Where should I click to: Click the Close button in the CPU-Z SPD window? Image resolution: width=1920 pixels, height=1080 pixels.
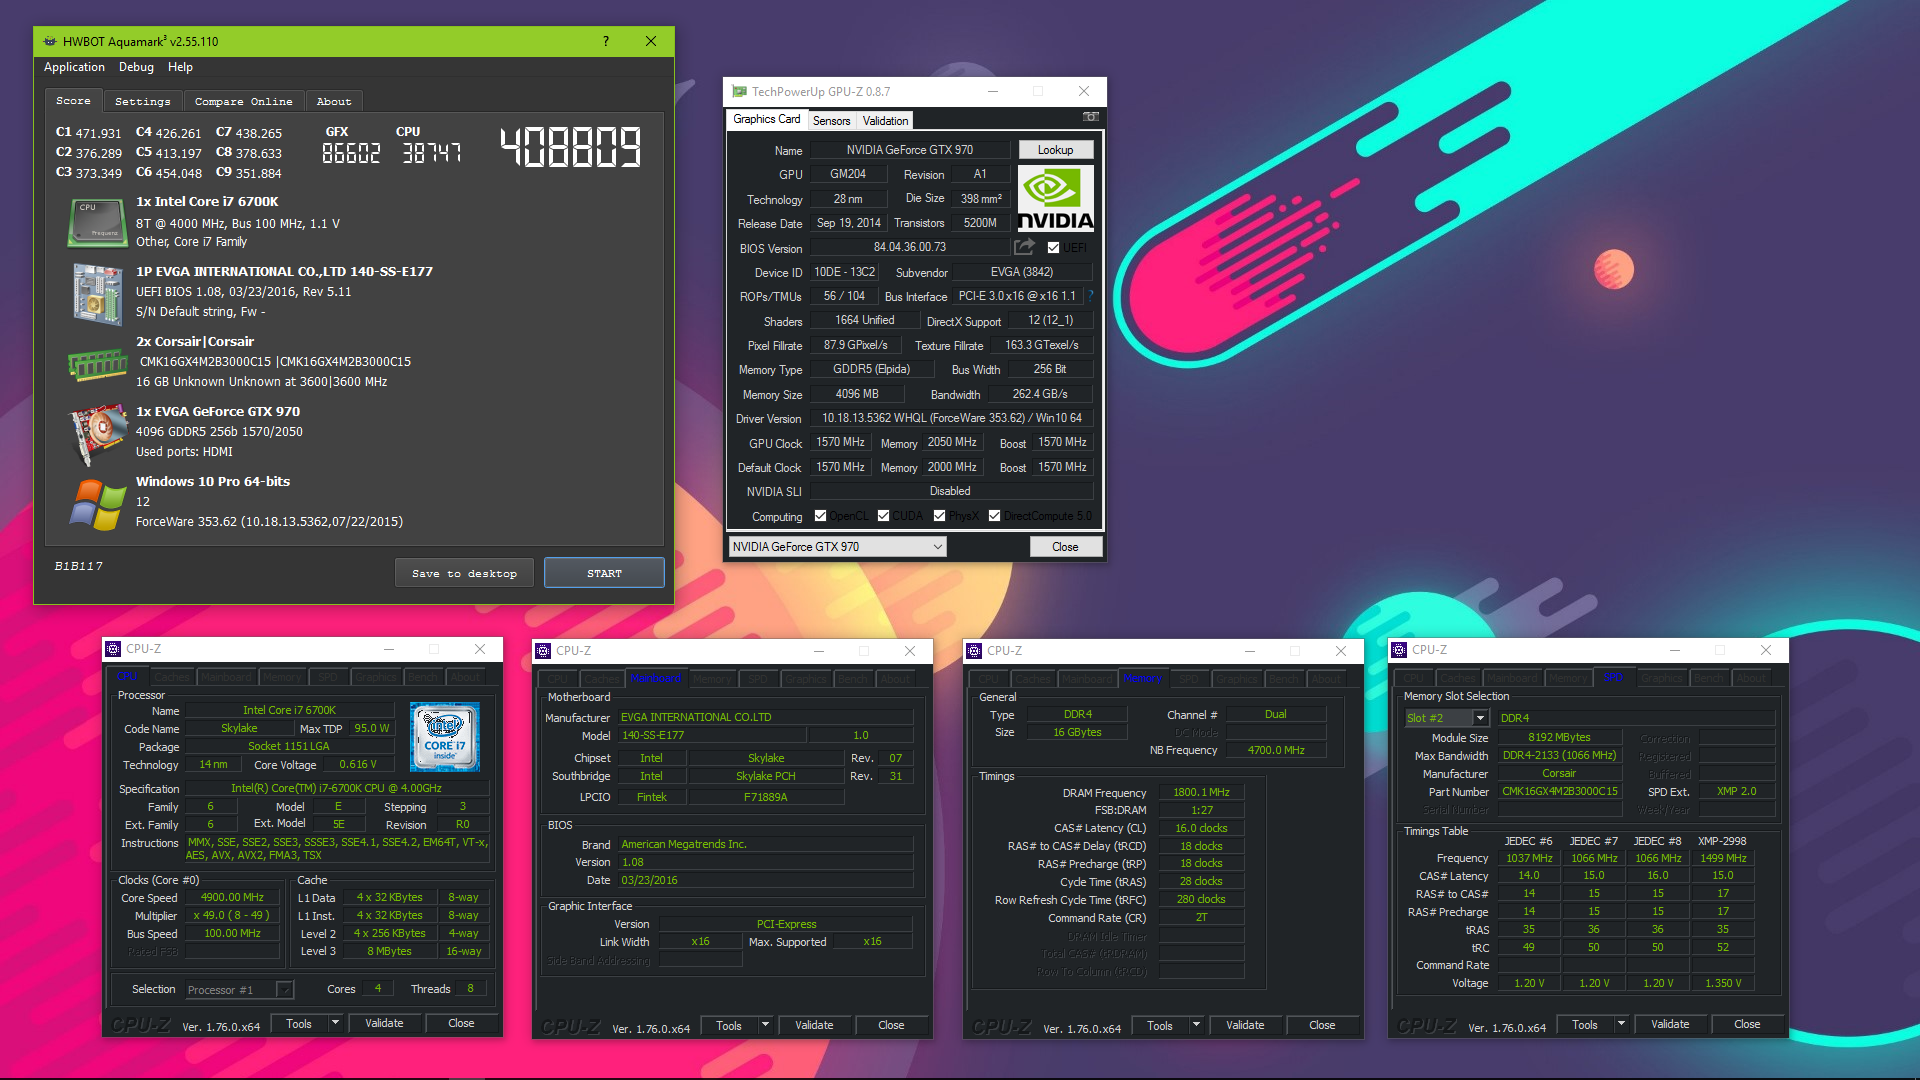point(1747,1024)
